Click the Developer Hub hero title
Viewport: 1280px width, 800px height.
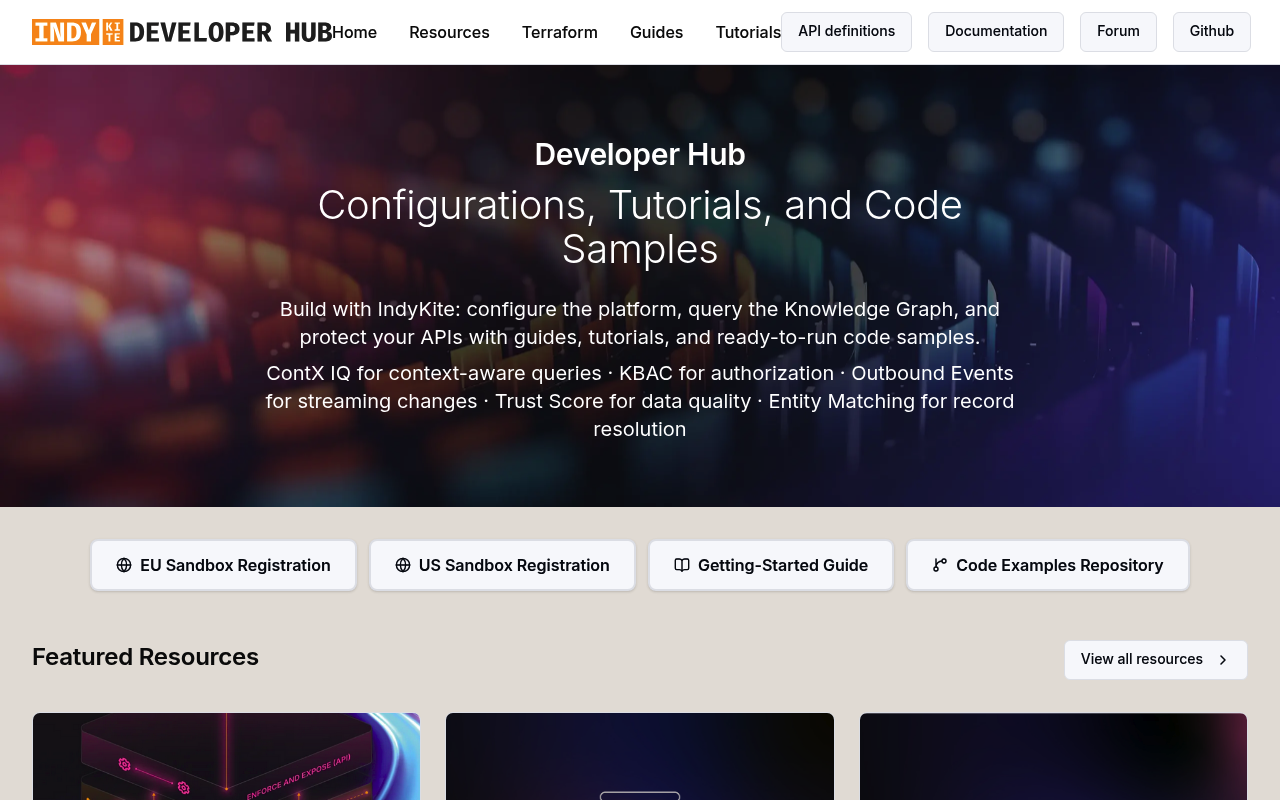pos(640,154)
